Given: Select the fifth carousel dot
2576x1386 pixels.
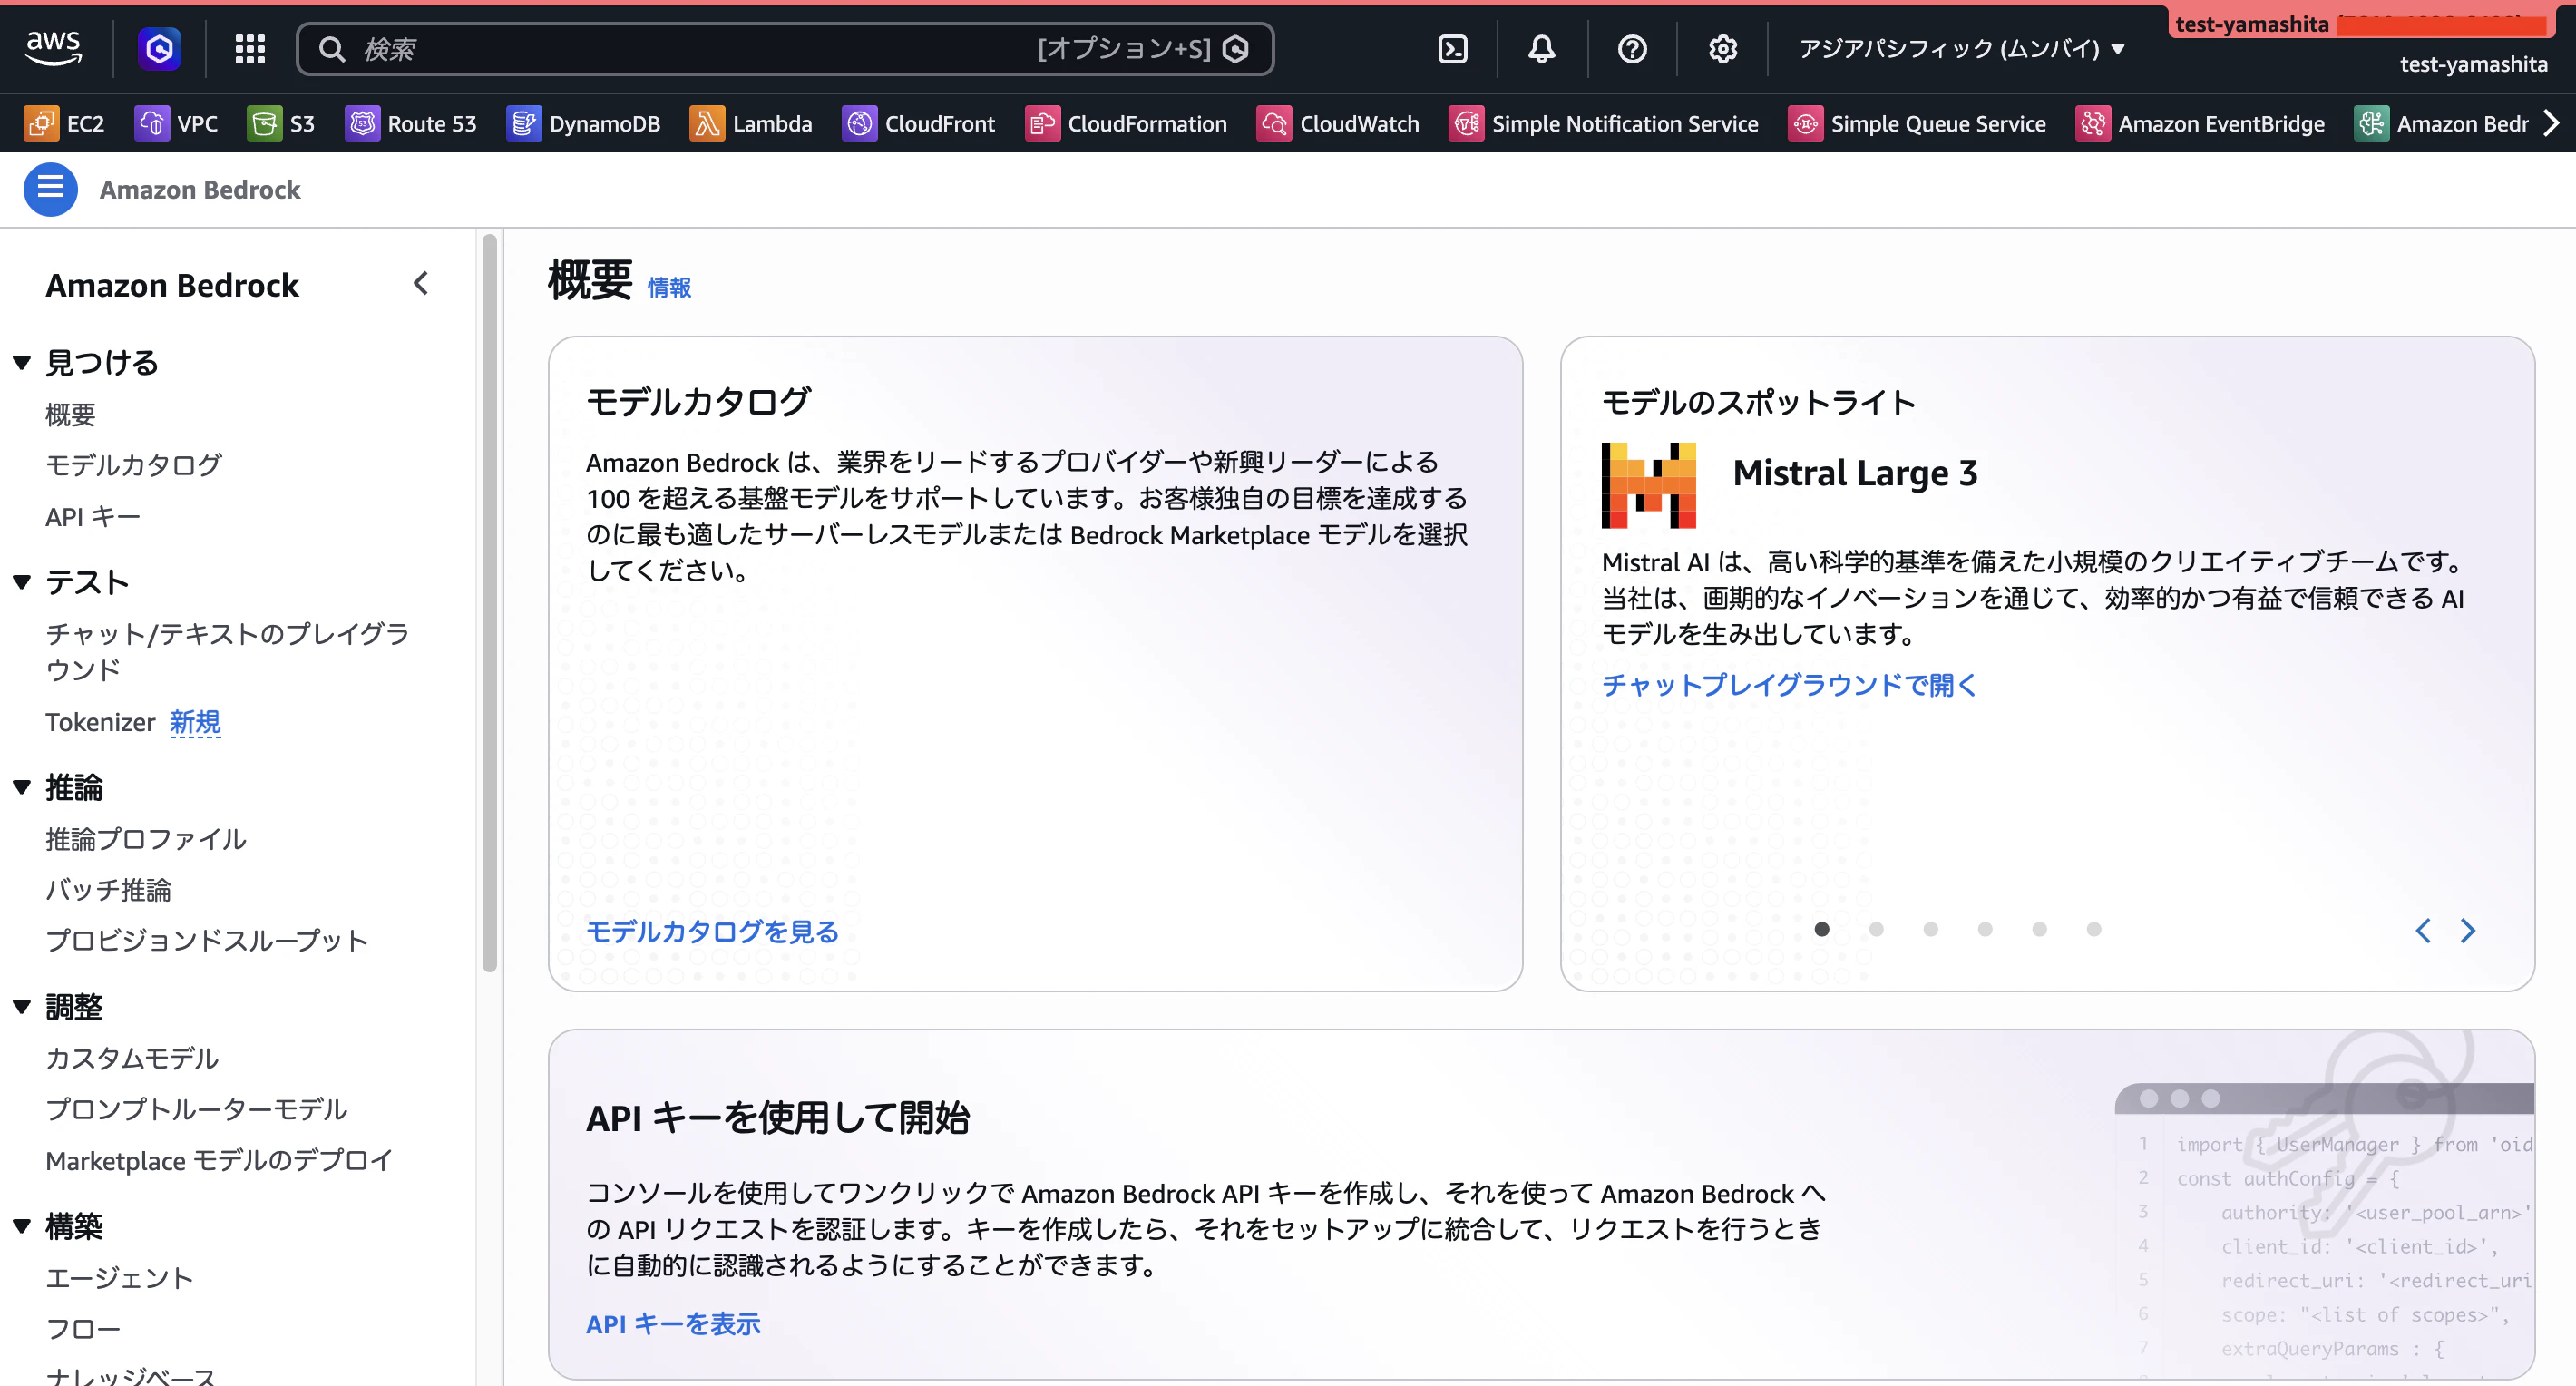Looking at the screenshot, I should [2039, 930].
